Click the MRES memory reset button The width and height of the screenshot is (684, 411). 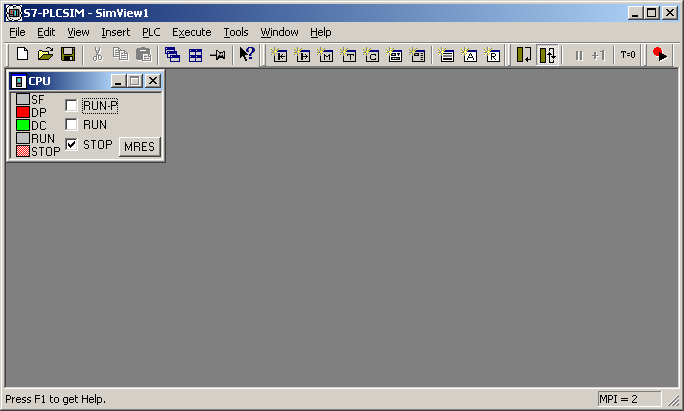click(x=140, y=147)
